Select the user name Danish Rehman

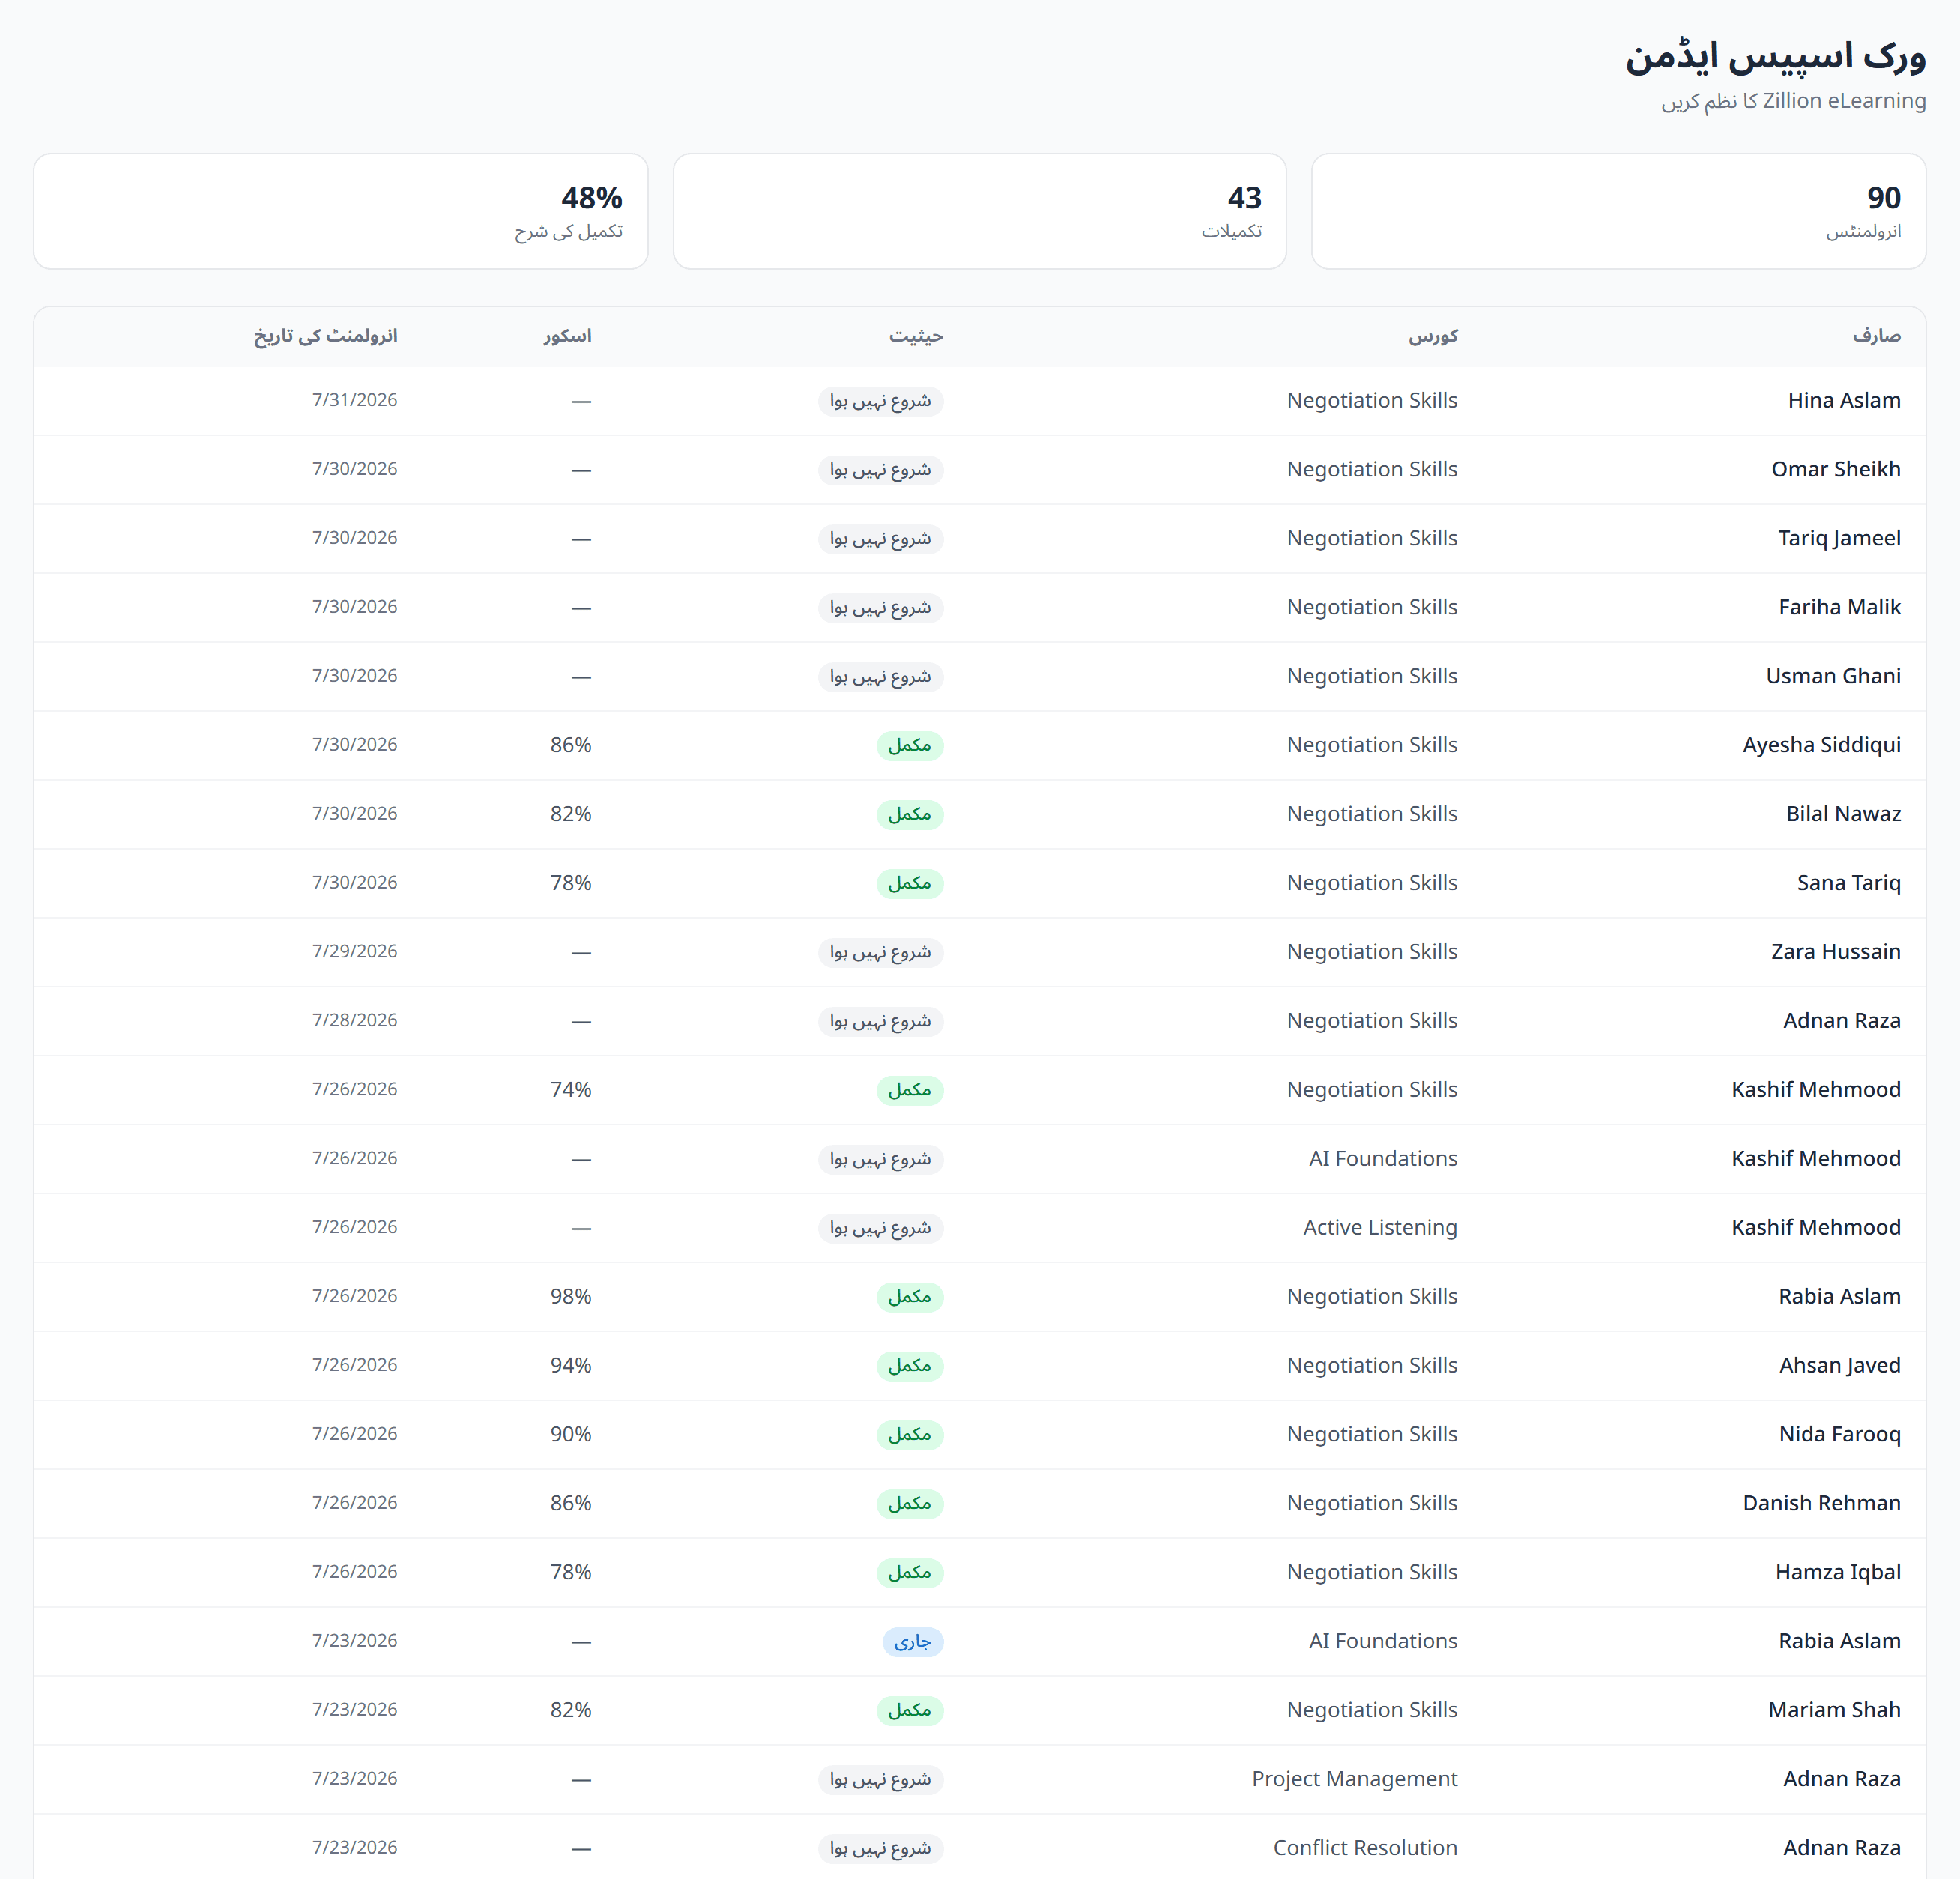(1821, 1503)
